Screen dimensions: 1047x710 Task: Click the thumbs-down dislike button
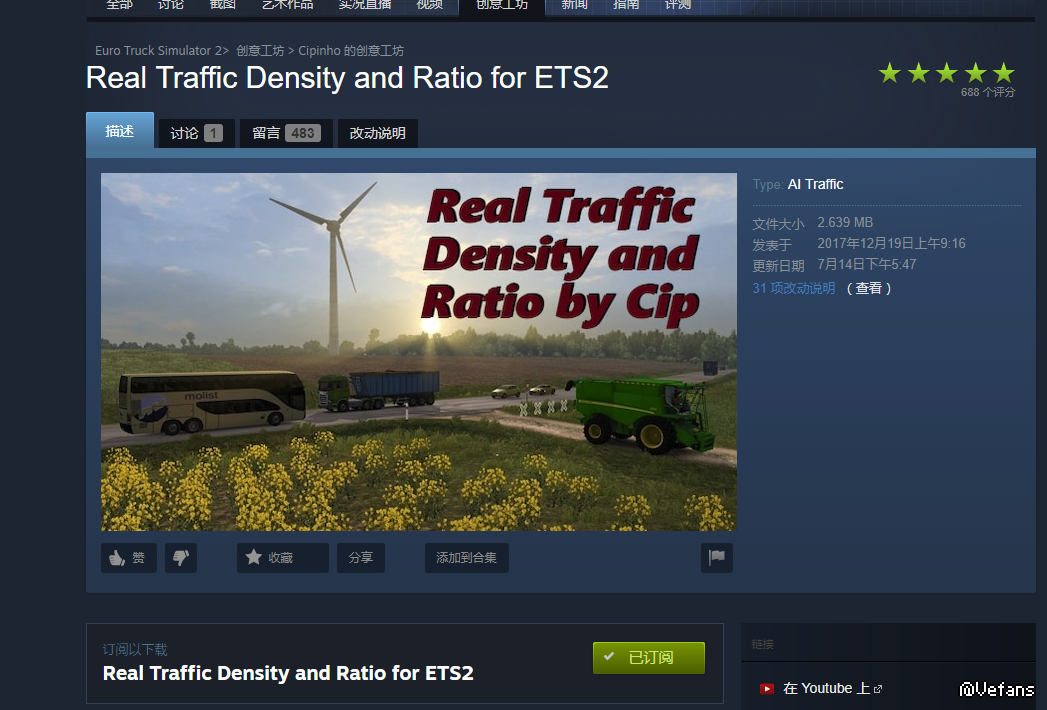(181, 558)
